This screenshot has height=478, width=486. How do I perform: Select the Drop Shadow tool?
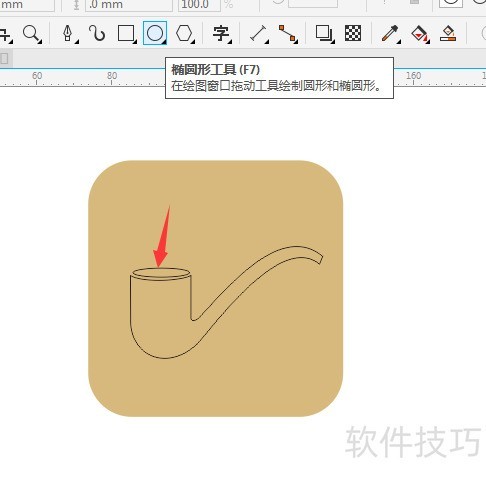(324, 33)
